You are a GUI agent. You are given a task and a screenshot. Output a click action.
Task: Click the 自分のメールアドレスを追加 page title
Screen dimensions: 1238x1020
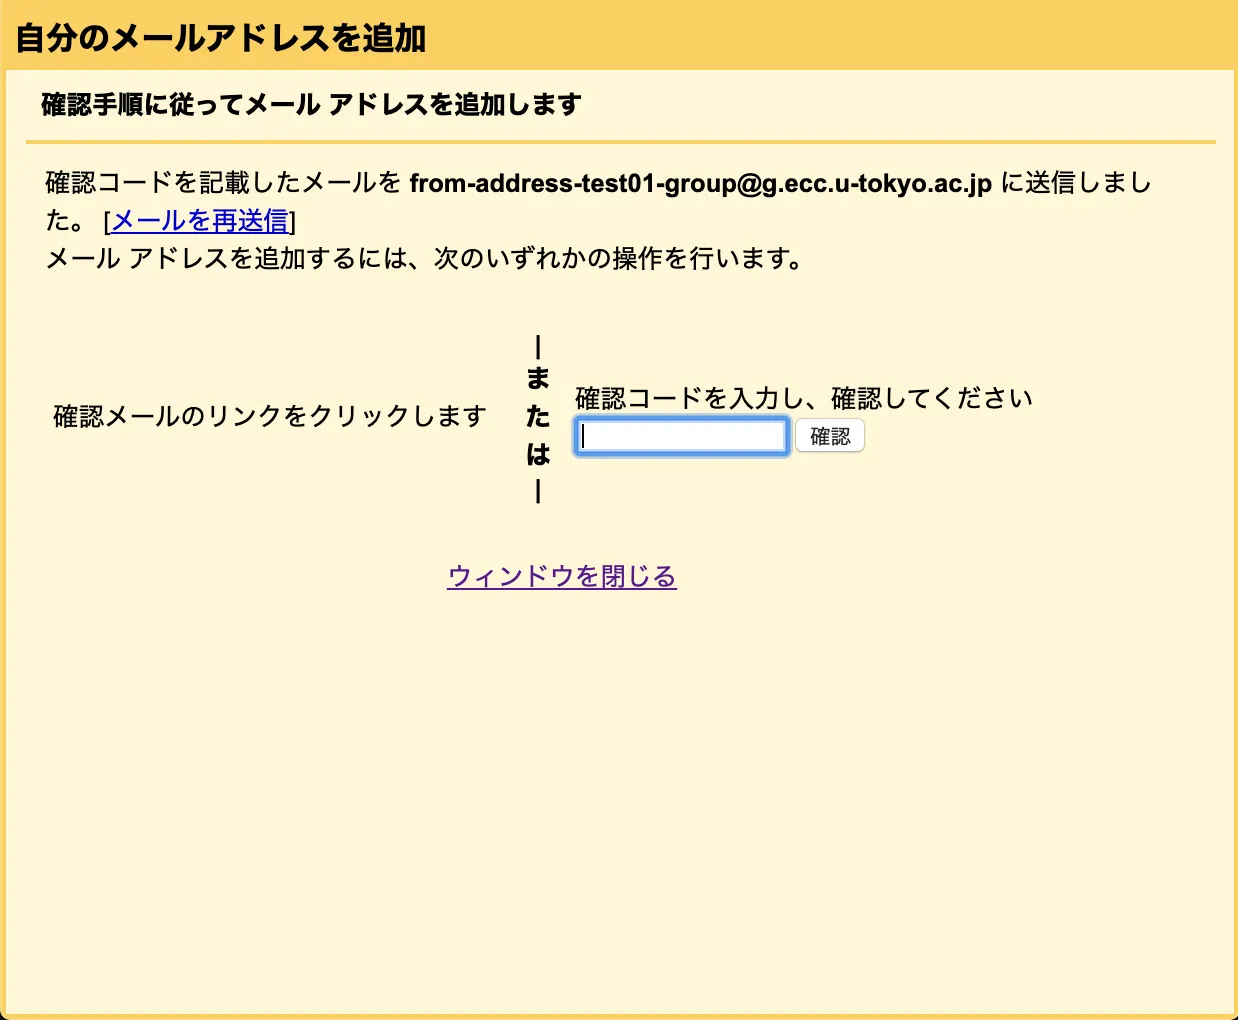pyautogui.click(x=220, y=38)
